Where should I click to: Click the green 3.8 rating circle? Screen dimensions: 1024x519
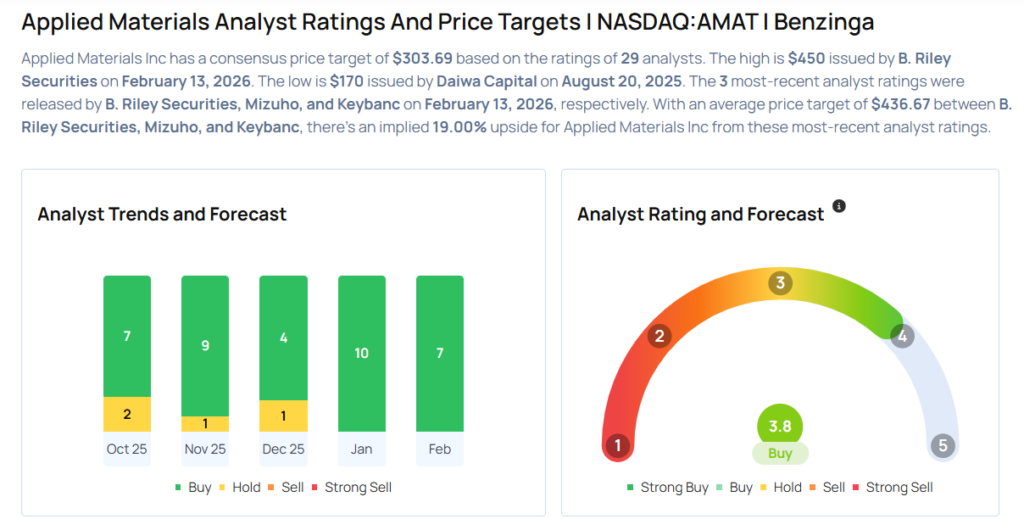point(780,426)
